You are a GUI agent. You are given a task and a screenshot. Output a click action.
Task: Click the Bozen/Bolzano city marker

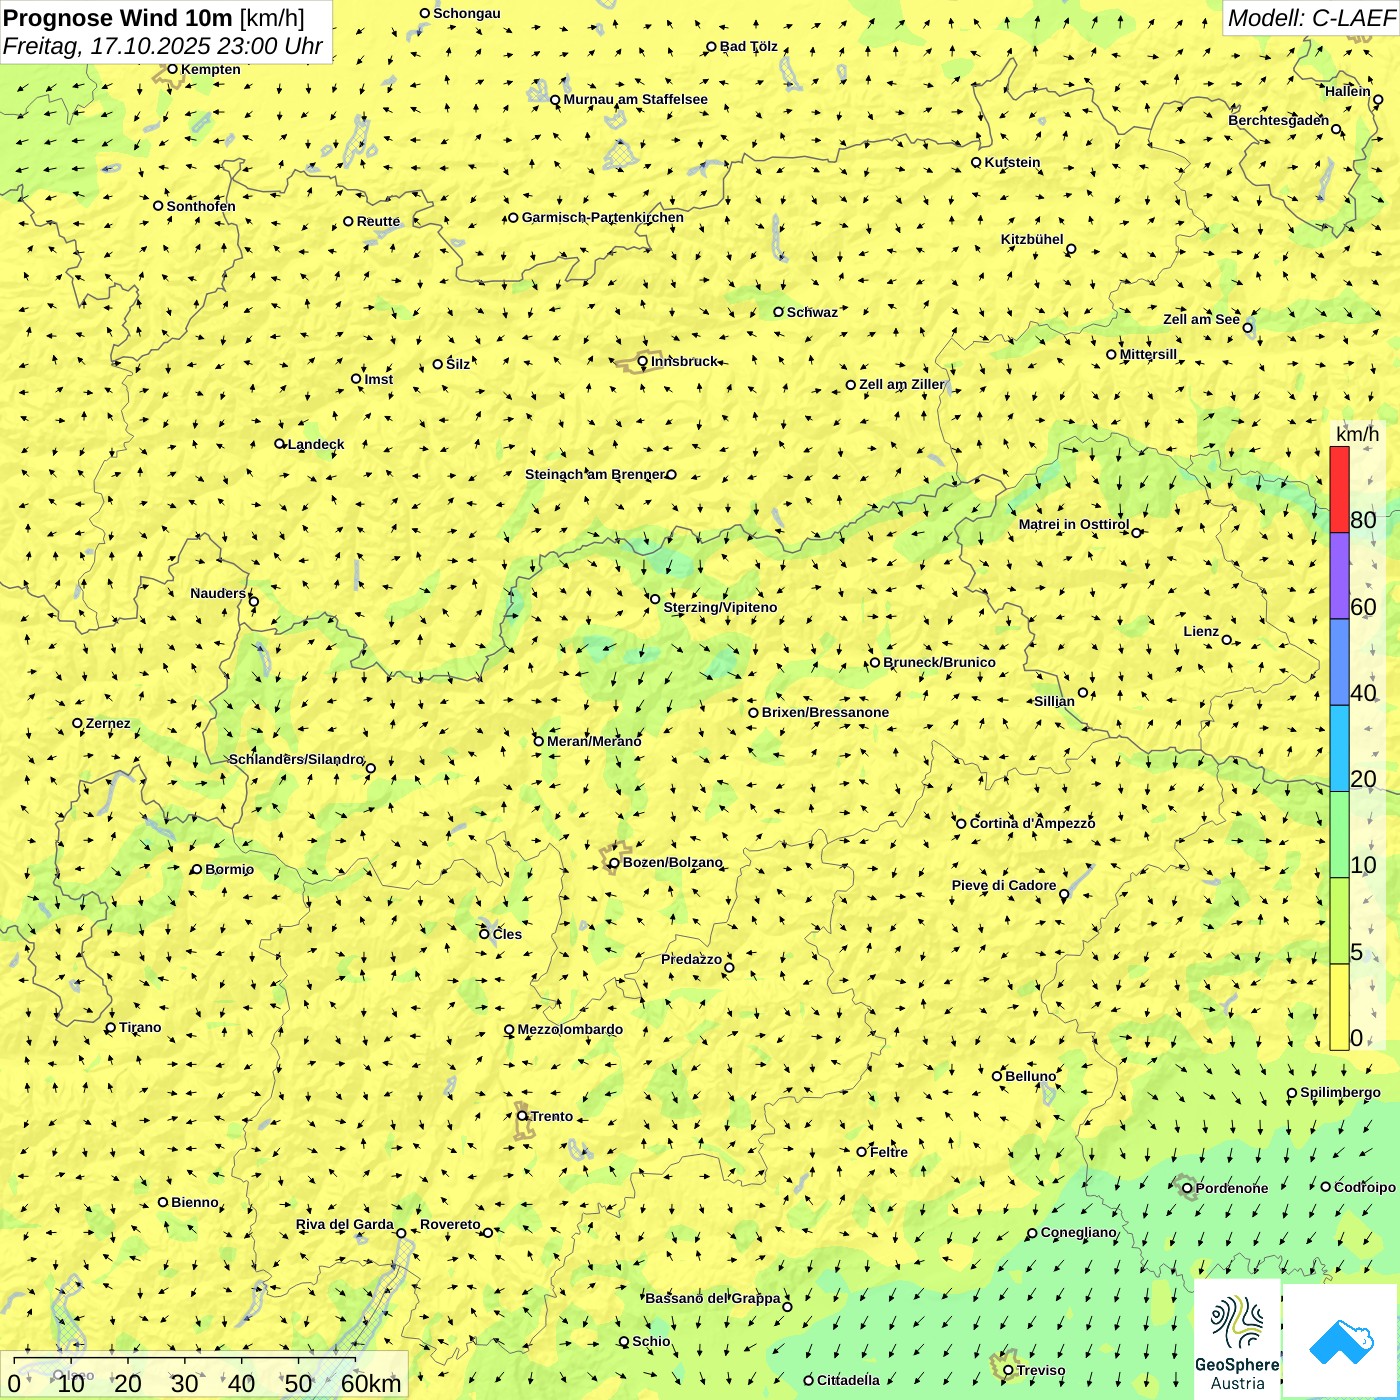pyautogui.click(x=614, y=863)
